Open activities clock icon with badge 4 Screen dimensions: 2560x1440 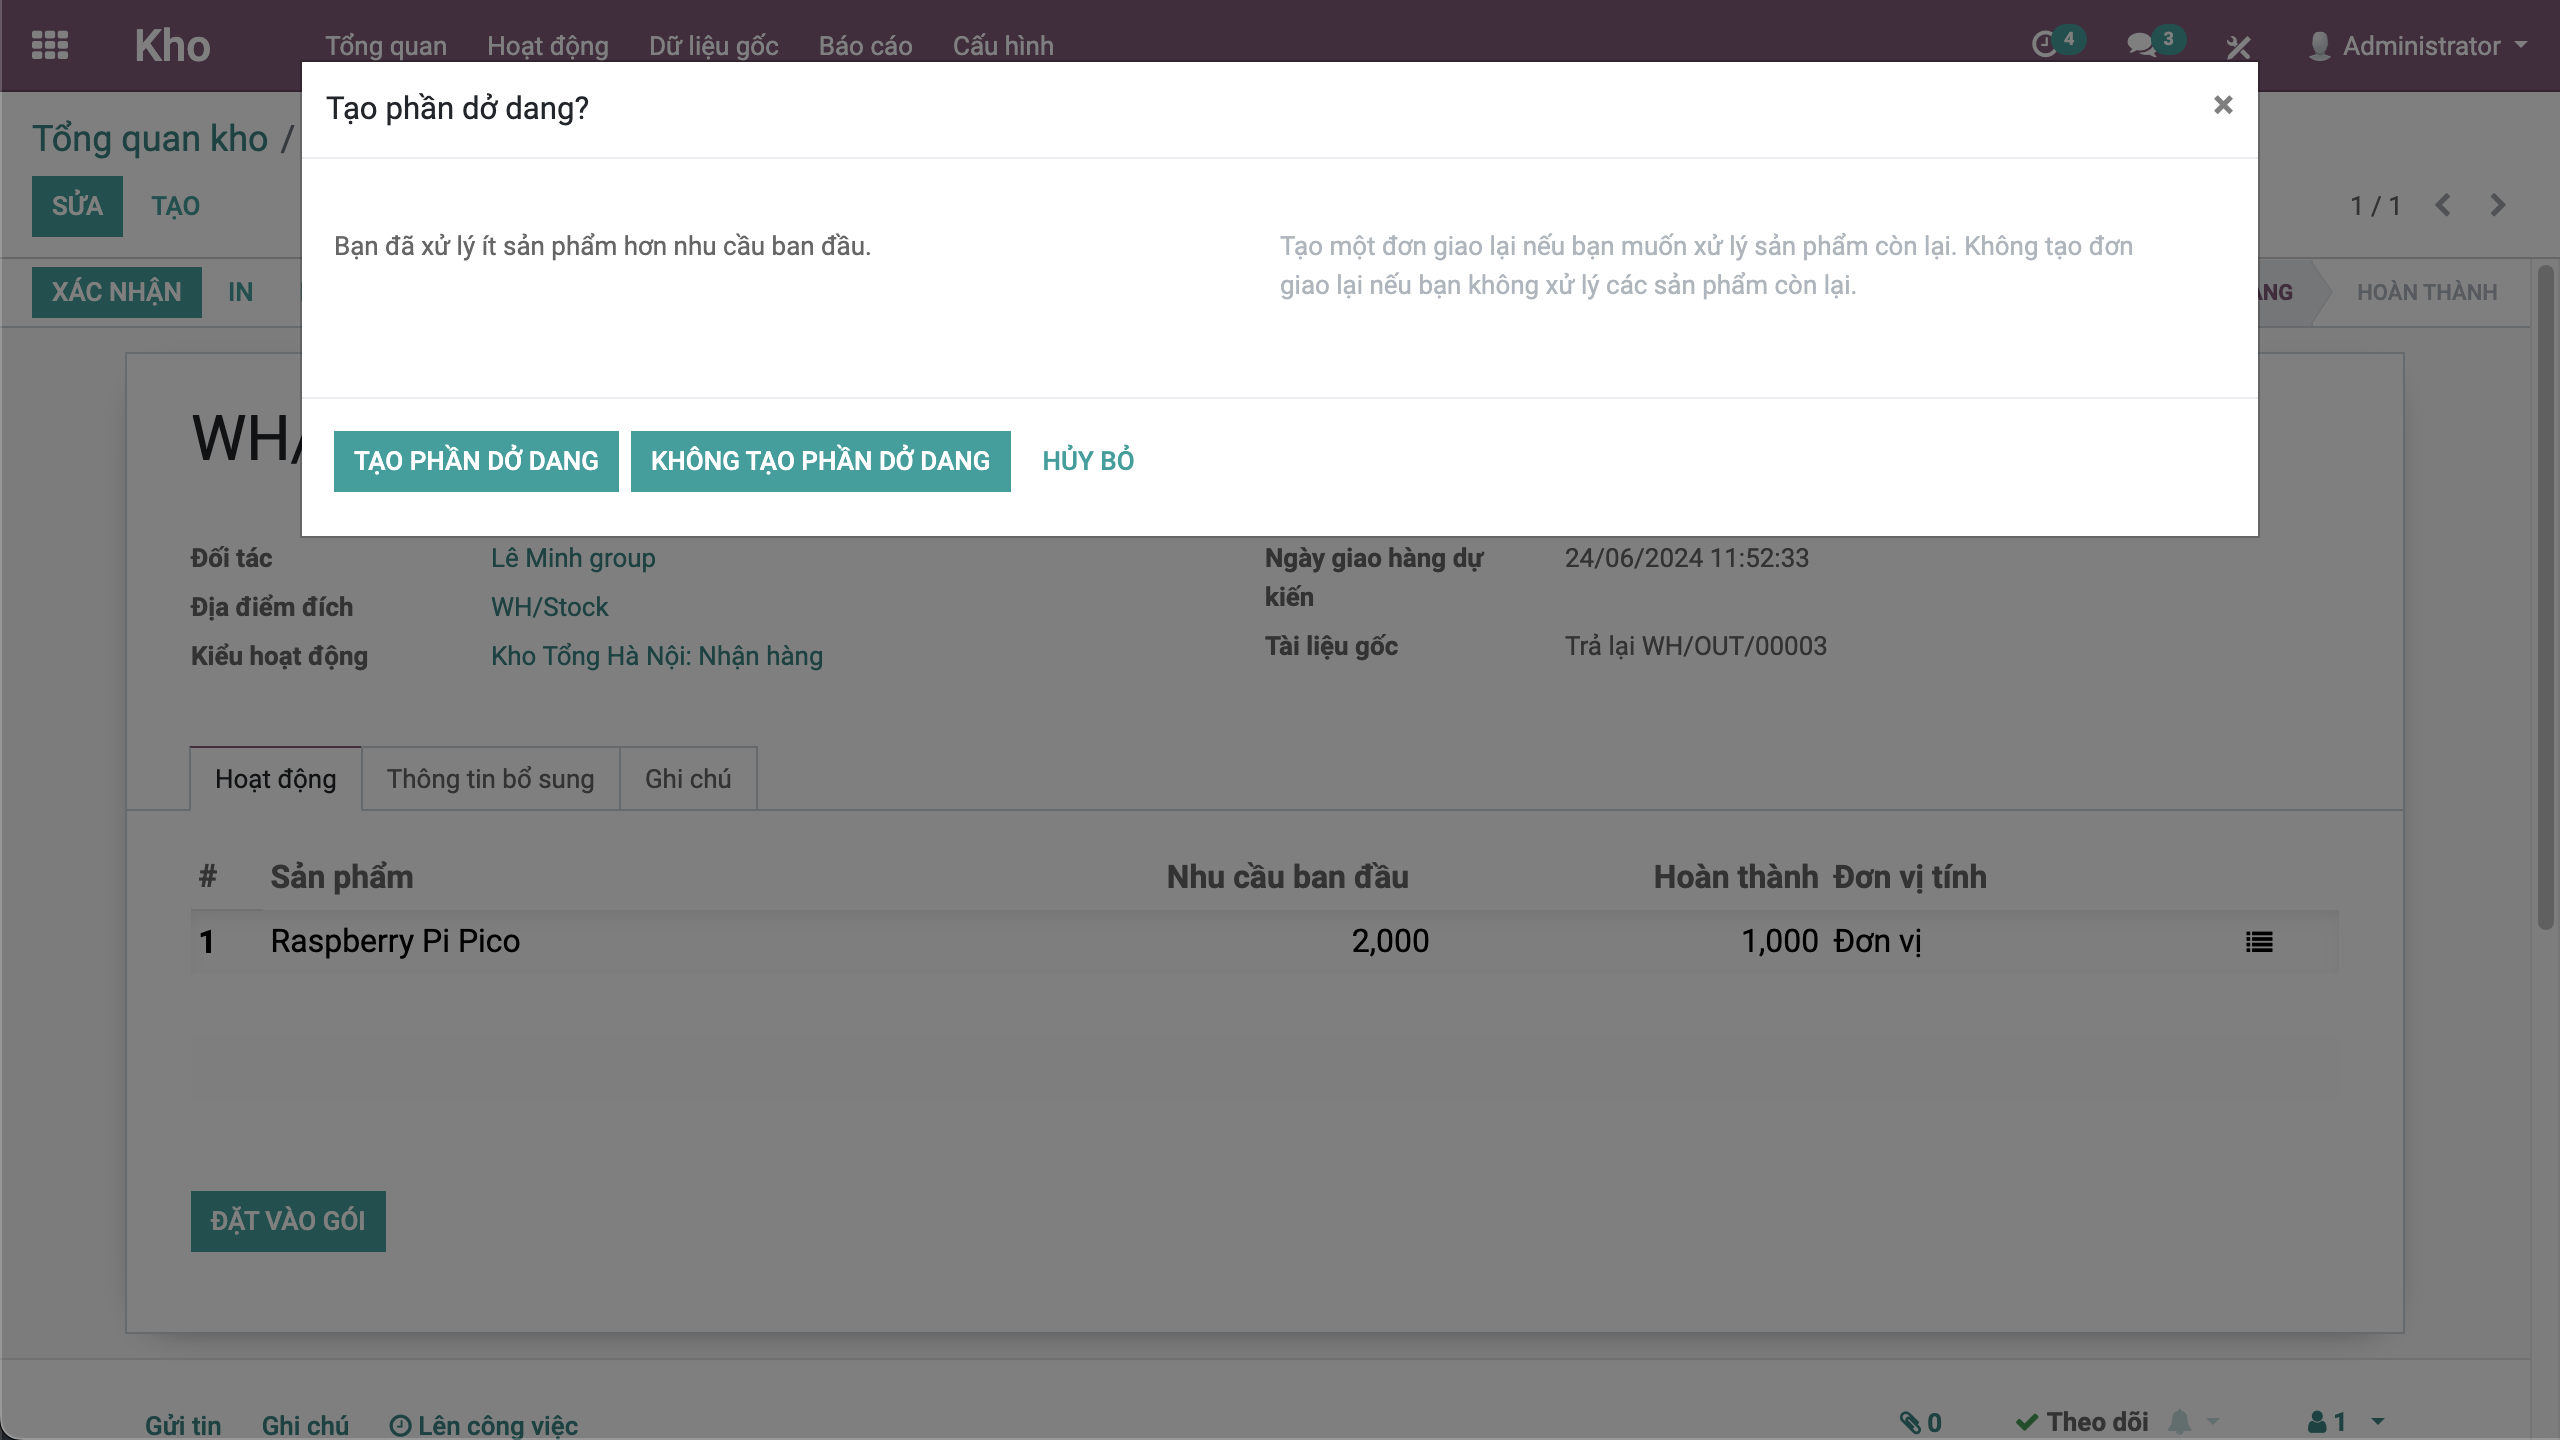[x=2046, y=45]
